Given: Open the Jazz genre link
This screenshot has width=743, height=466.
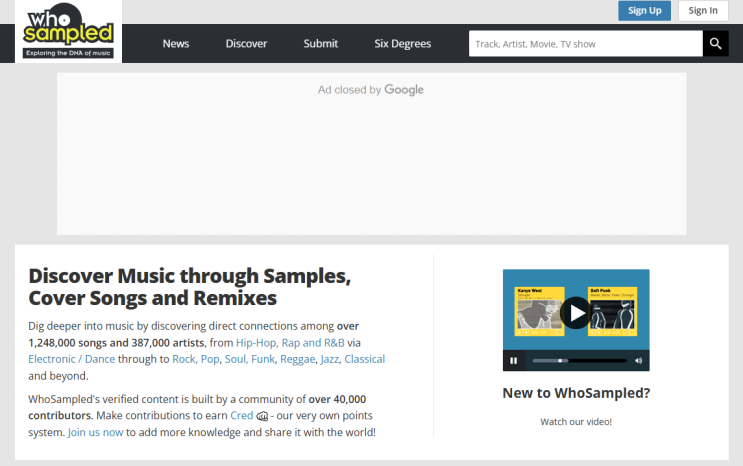Looking at the screenshot, I should [330, 359].
